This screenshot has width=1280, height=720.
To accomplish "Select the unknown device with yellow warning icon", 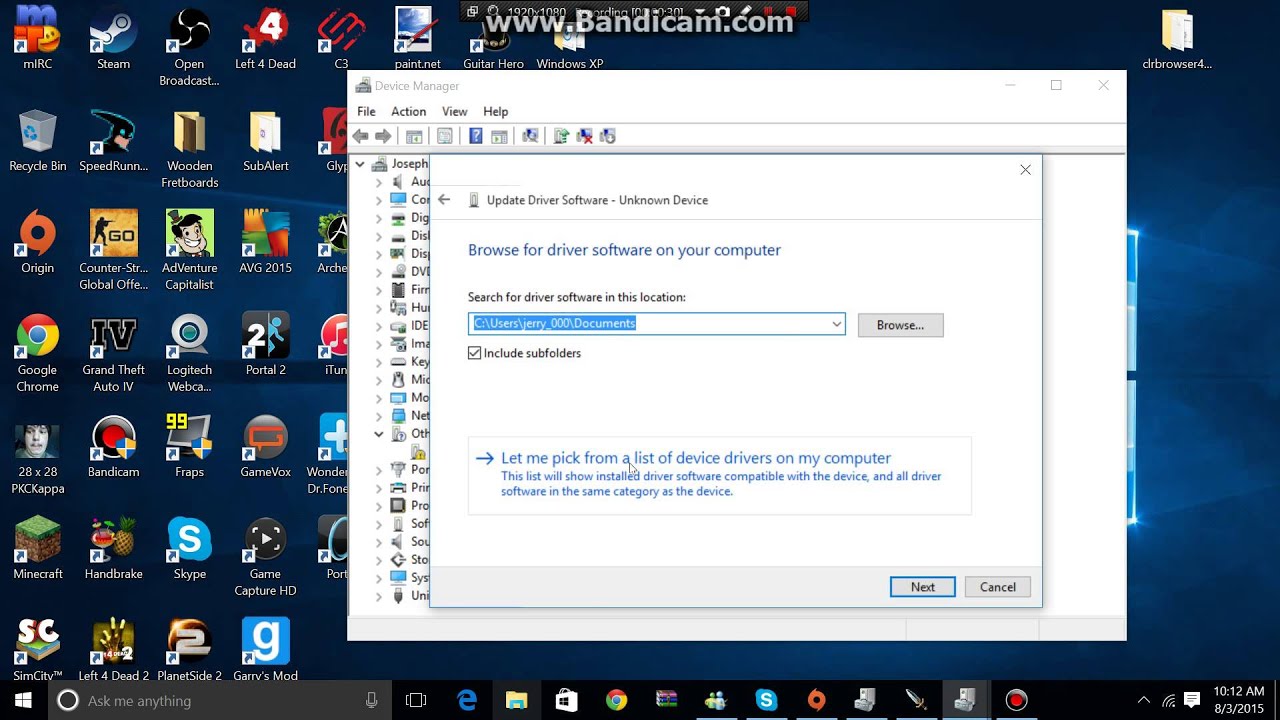I will (x=420, y=452).
